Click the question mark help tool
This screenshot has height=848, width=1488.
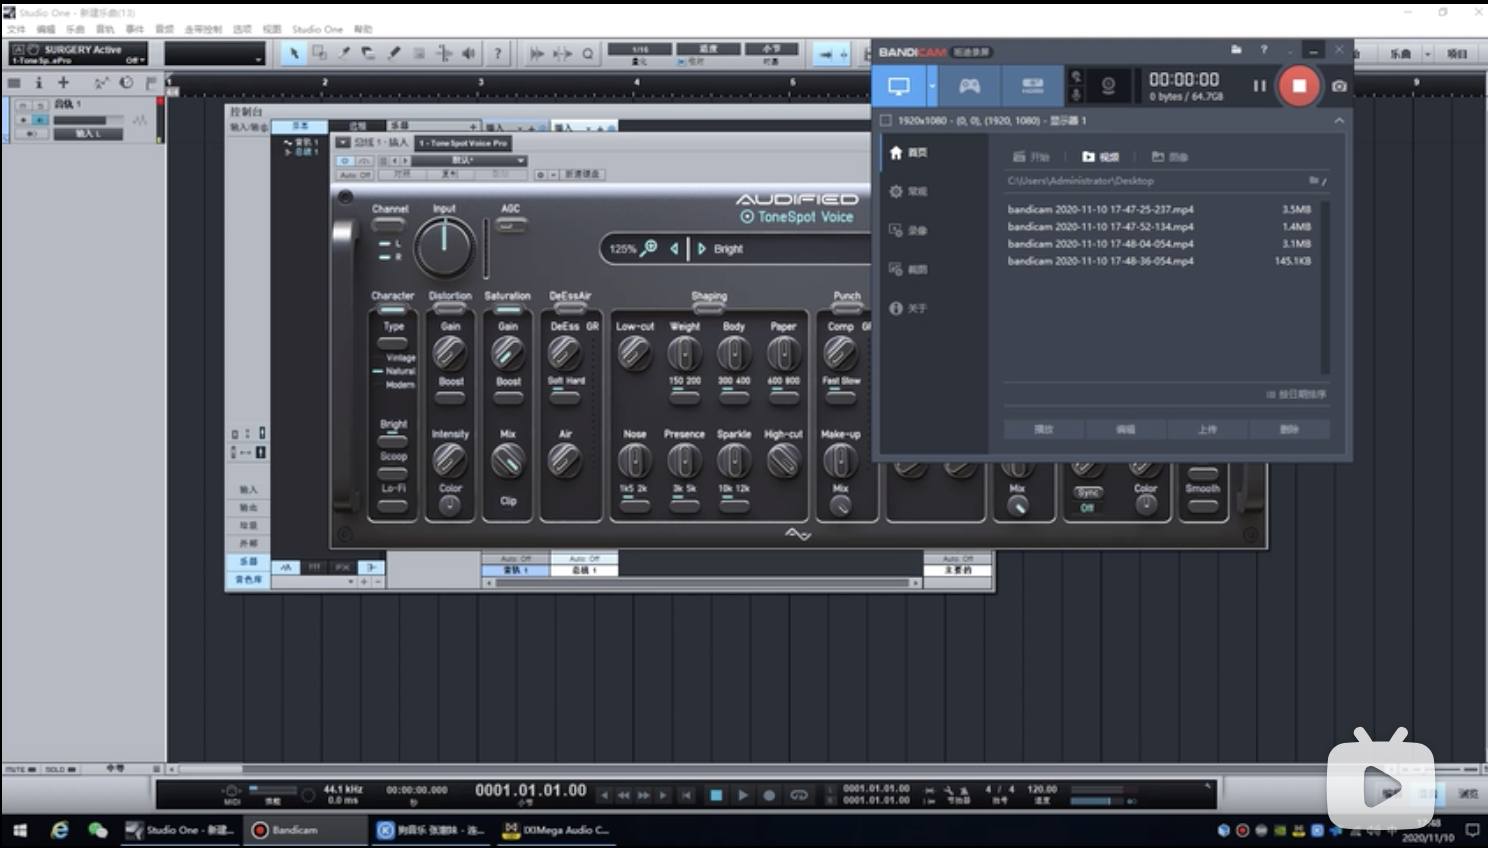(x=497, y=53)
